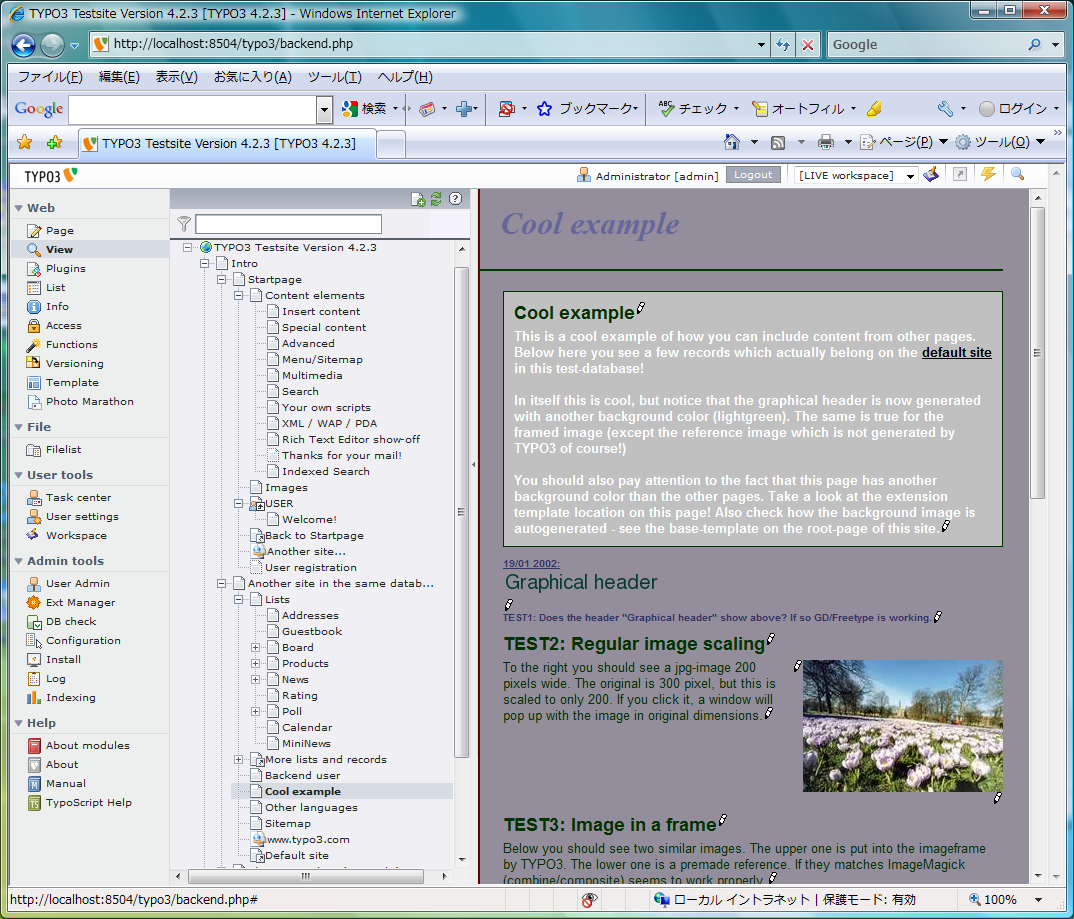Screen dimensions: 1074x919
Task: Open the Access module
Action: point(54,326)
